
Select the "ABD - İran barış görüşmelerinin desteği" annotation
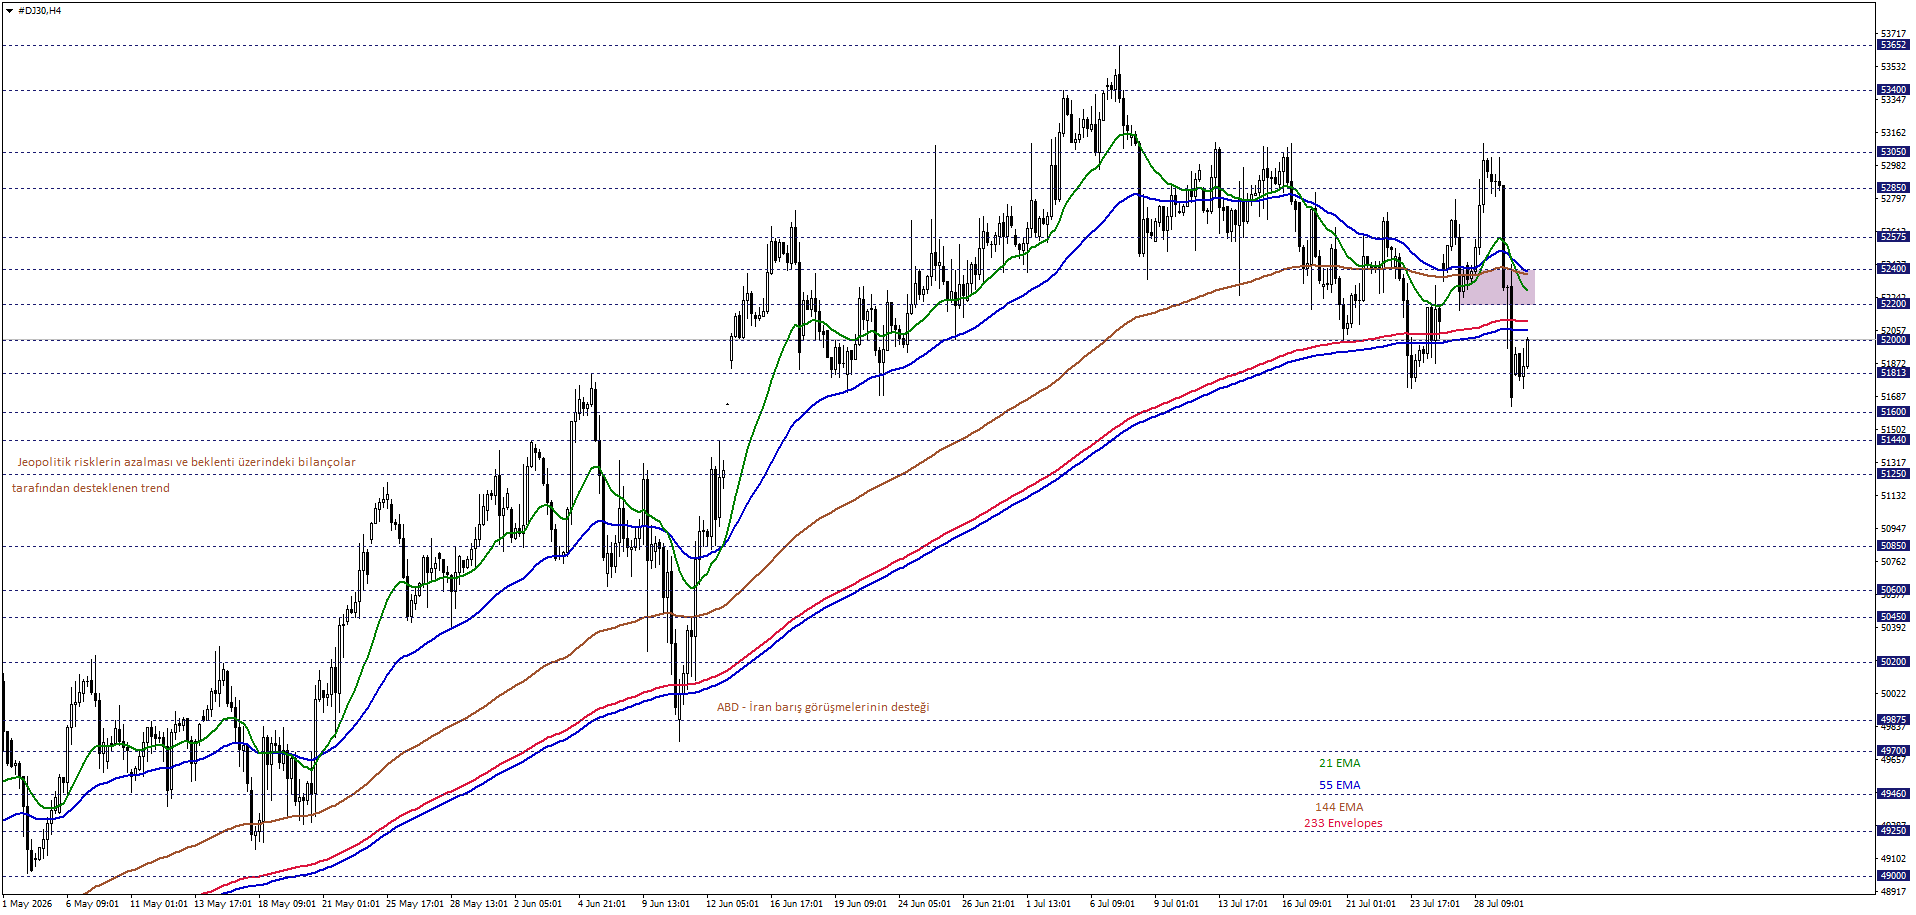click(x=823, y=707)
